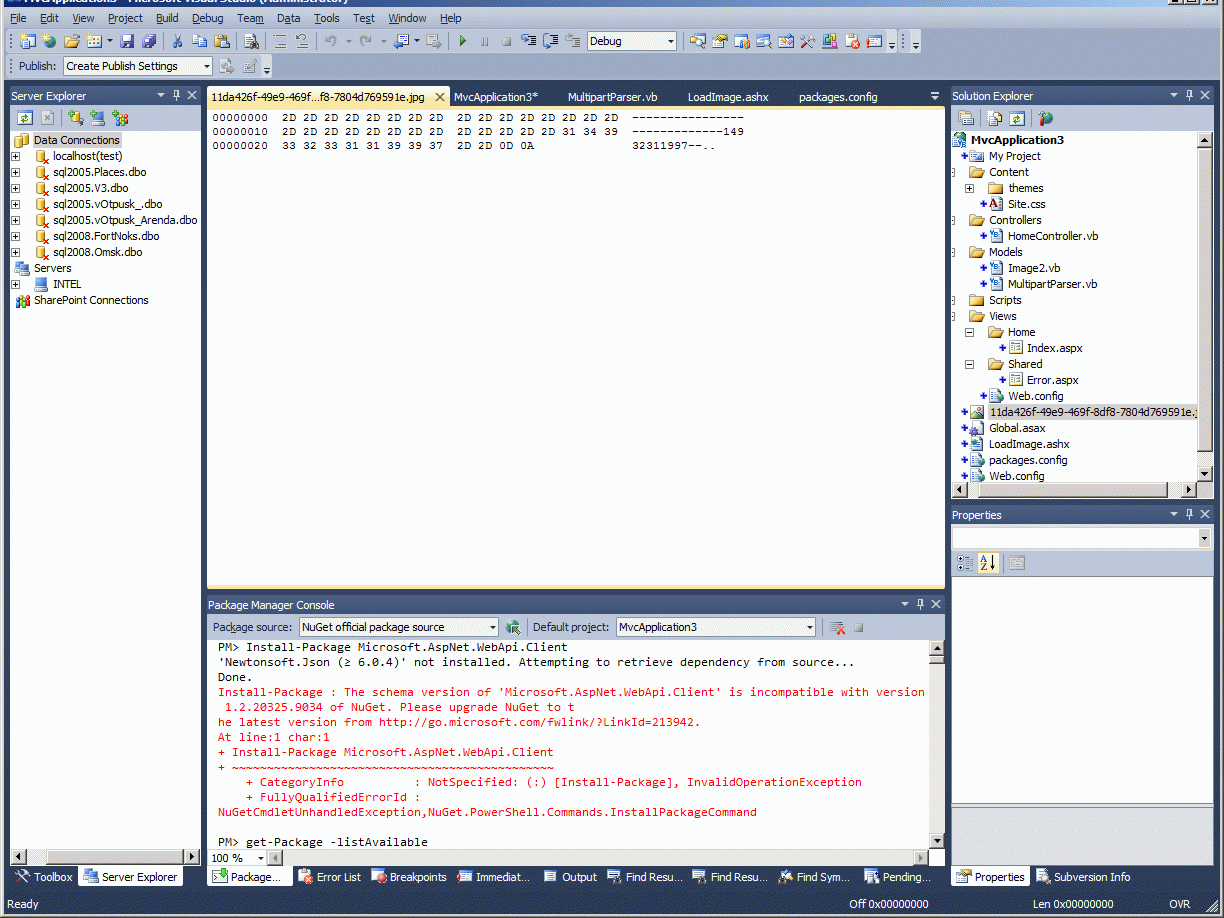1224x918 pixels.
Task: Collapse the Home folder under Views
Action: [x=969, y=332]
